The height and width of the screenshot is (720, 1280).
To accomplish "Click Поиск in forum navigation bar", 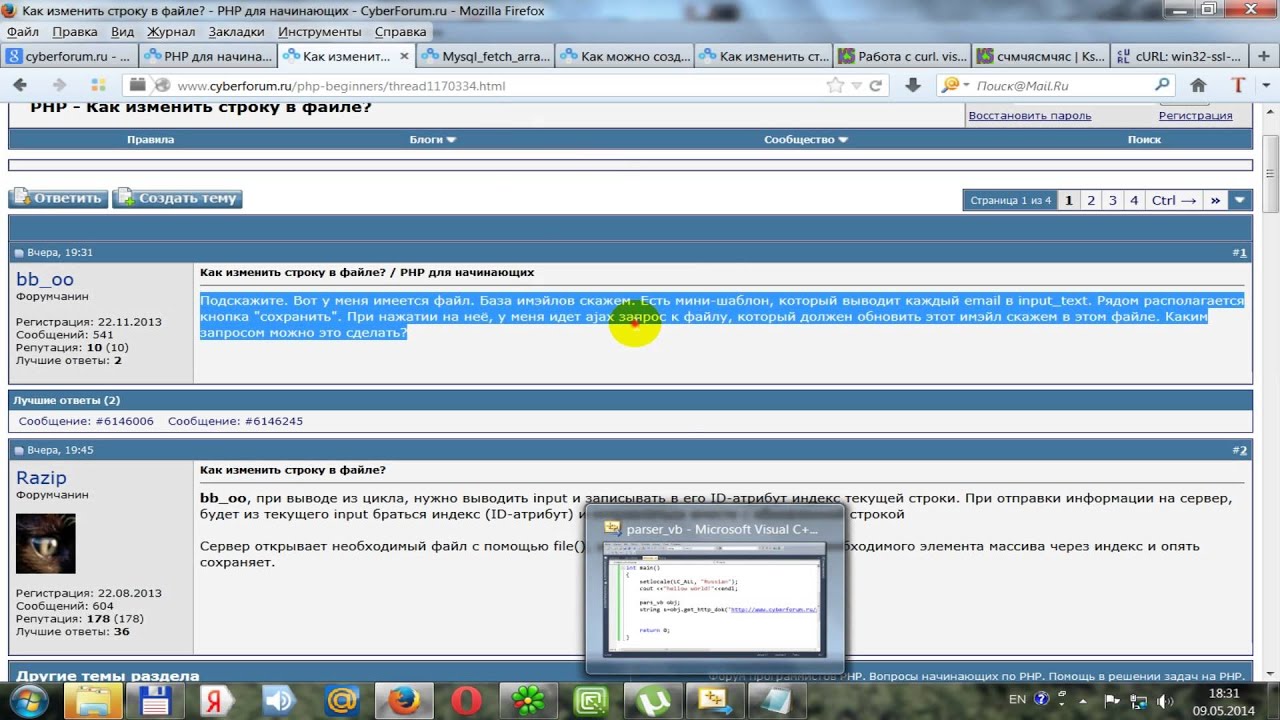I will (x=1144, y=140).
